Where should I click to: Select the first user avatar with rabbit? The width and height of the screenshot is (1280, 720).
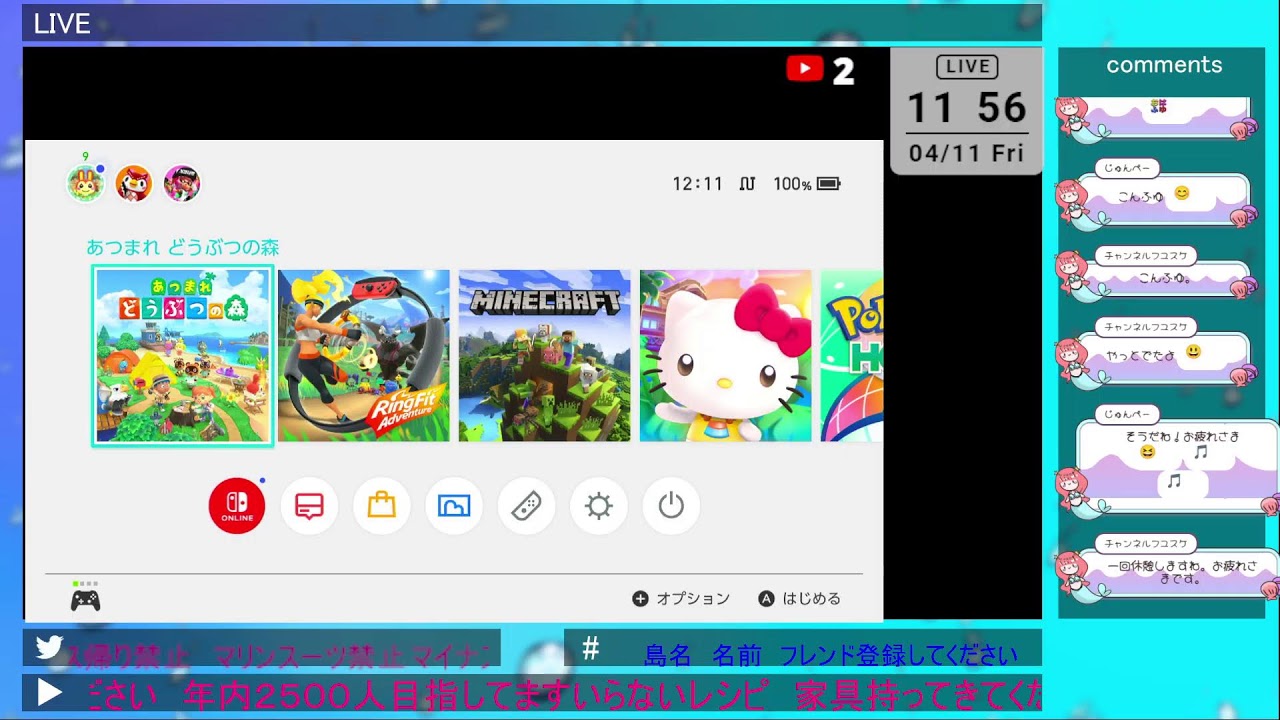[86, 184]
